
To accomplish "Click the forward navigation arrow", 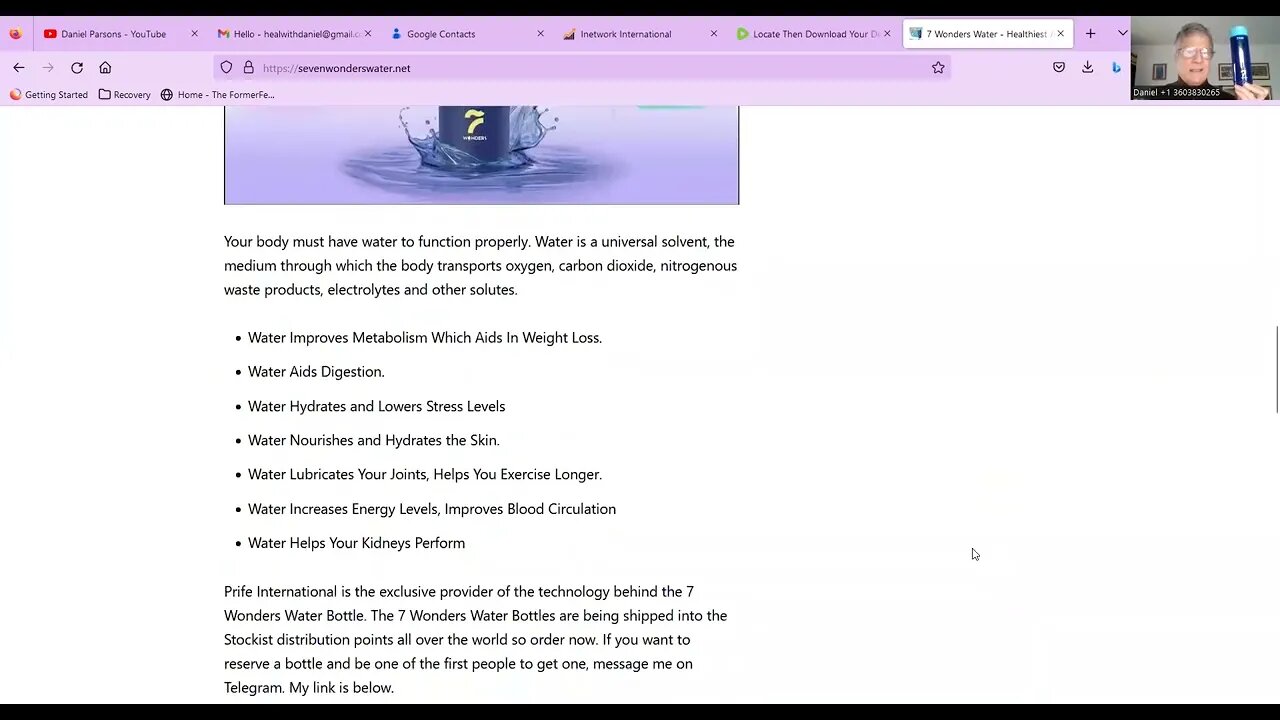I will click(48, 68).
